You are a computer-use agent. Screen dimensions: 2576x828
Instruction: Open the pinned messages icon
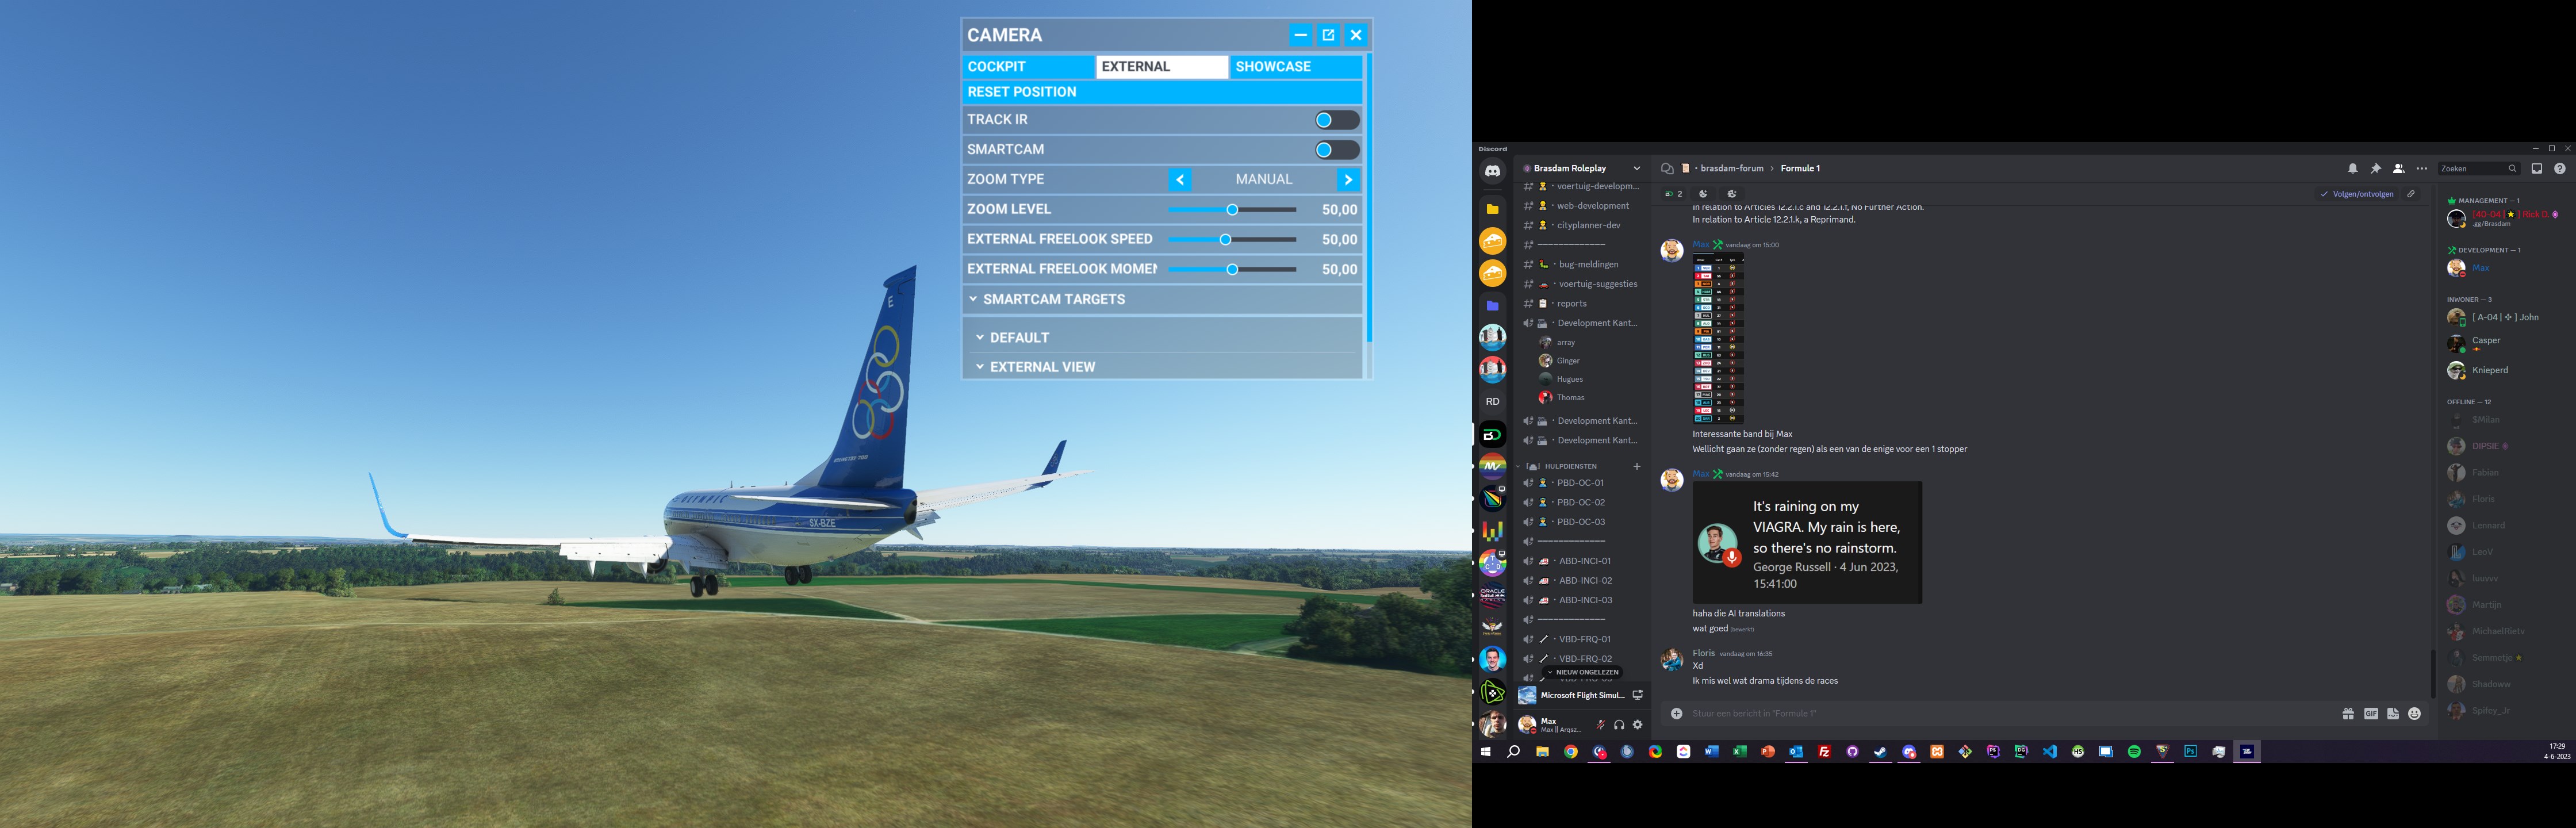point(2376,168)
